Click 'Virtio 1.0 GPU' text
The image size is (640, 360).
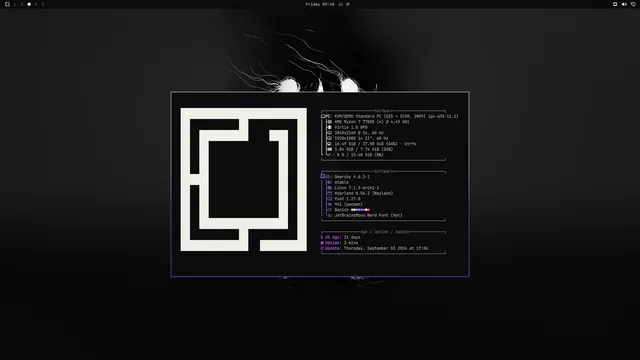[351, 127]
